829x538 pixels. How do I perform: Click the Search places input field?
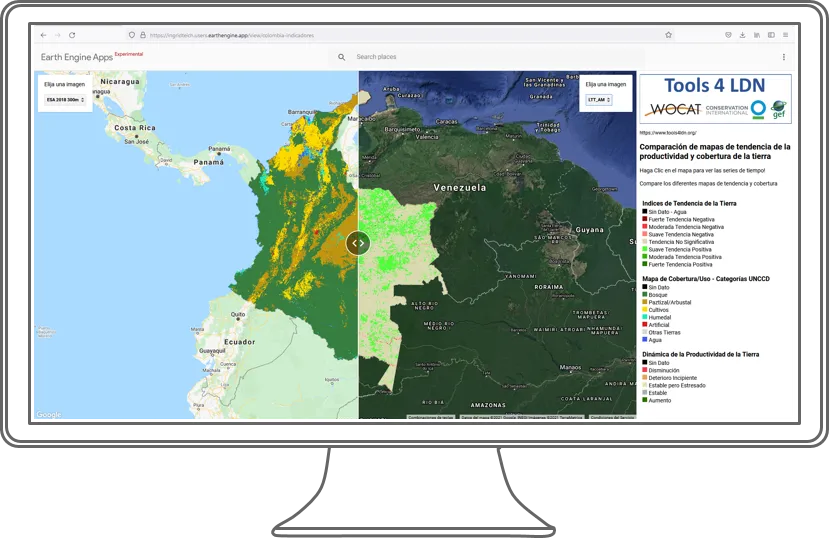point(450,58)
